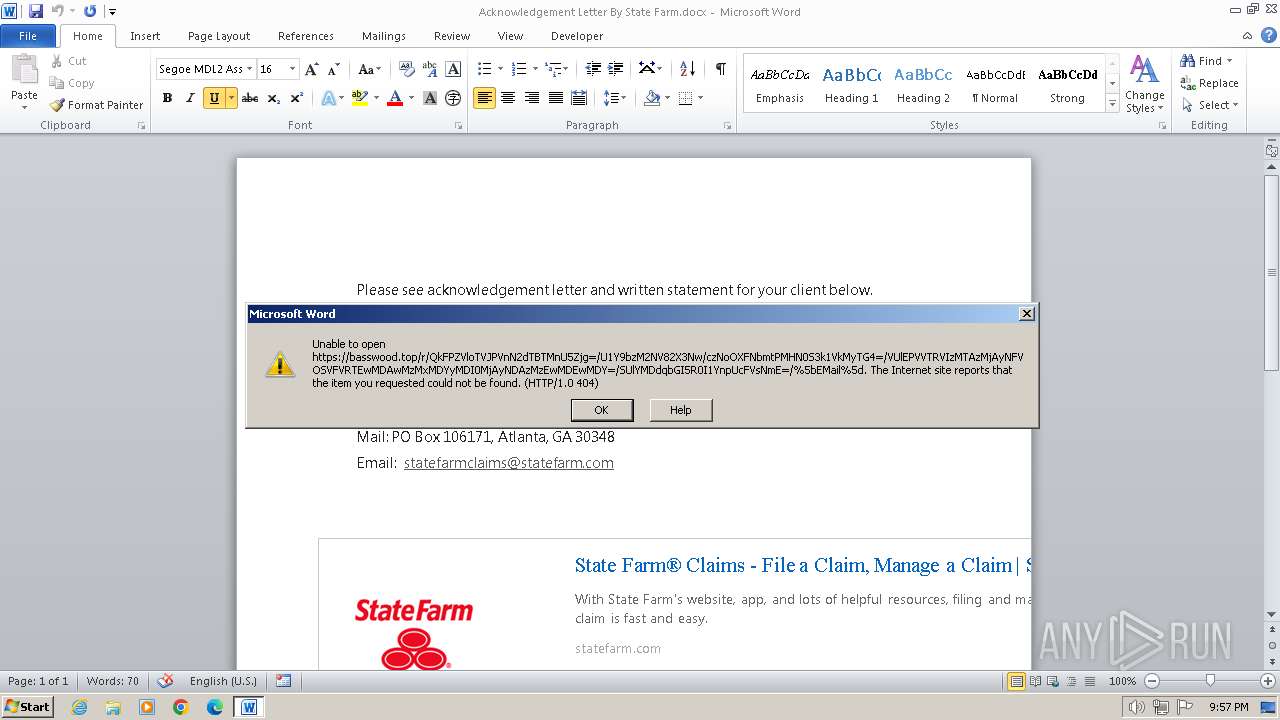This screenshot has width=1280, height=720.
Task: Apply strikethrough formatting
Action: (x=250, y=98)
